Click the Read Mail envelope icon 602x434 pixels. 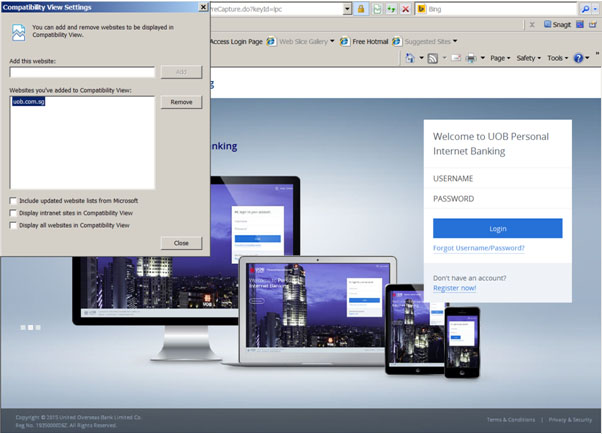456,58
